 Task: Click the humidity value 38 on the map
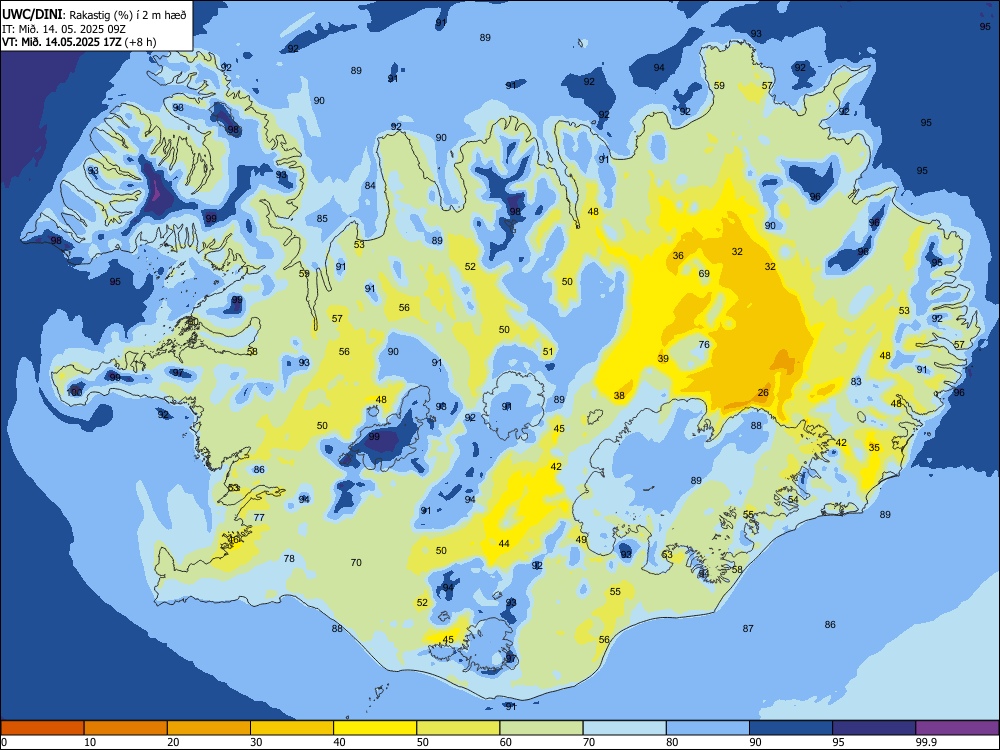click(x=619, y=395)
